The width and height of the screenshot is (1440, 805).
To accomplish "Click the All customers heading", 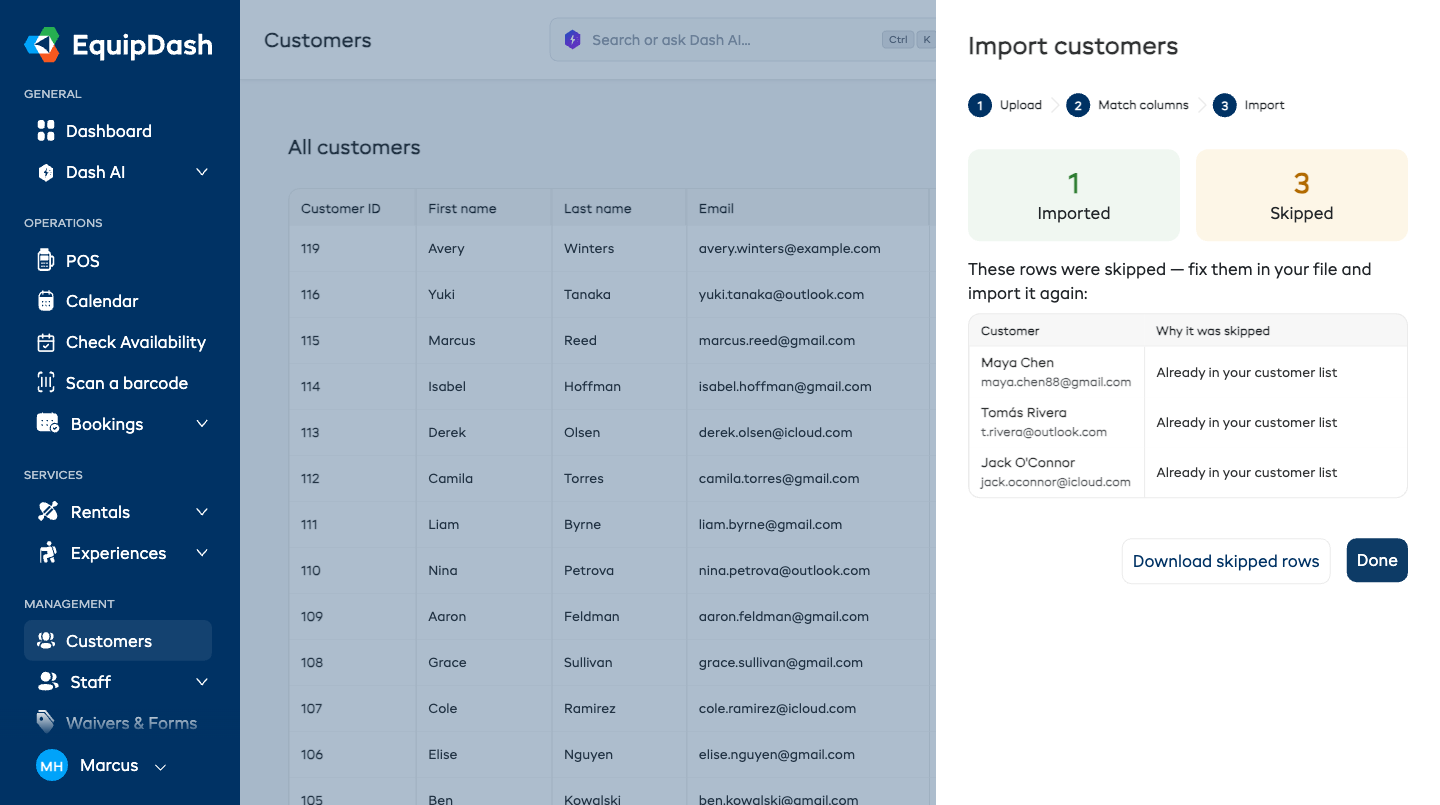I will (x=354, y=147).
